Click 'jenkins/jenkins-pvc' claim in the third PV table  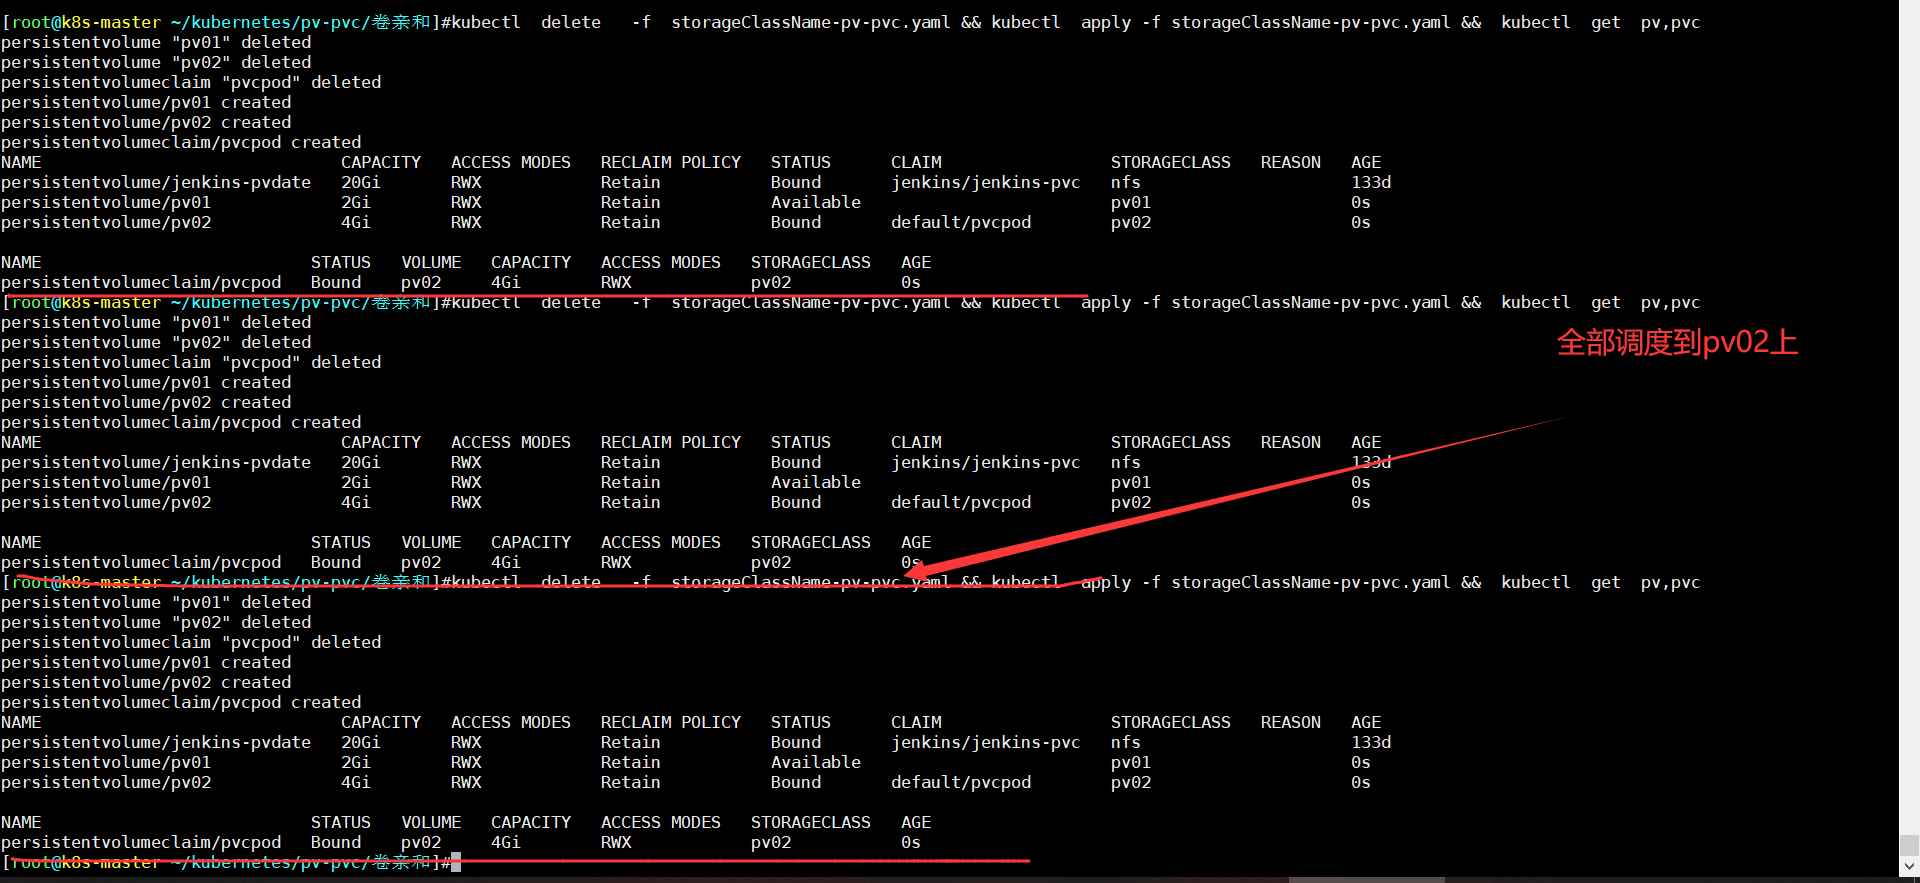coord(986,742)
